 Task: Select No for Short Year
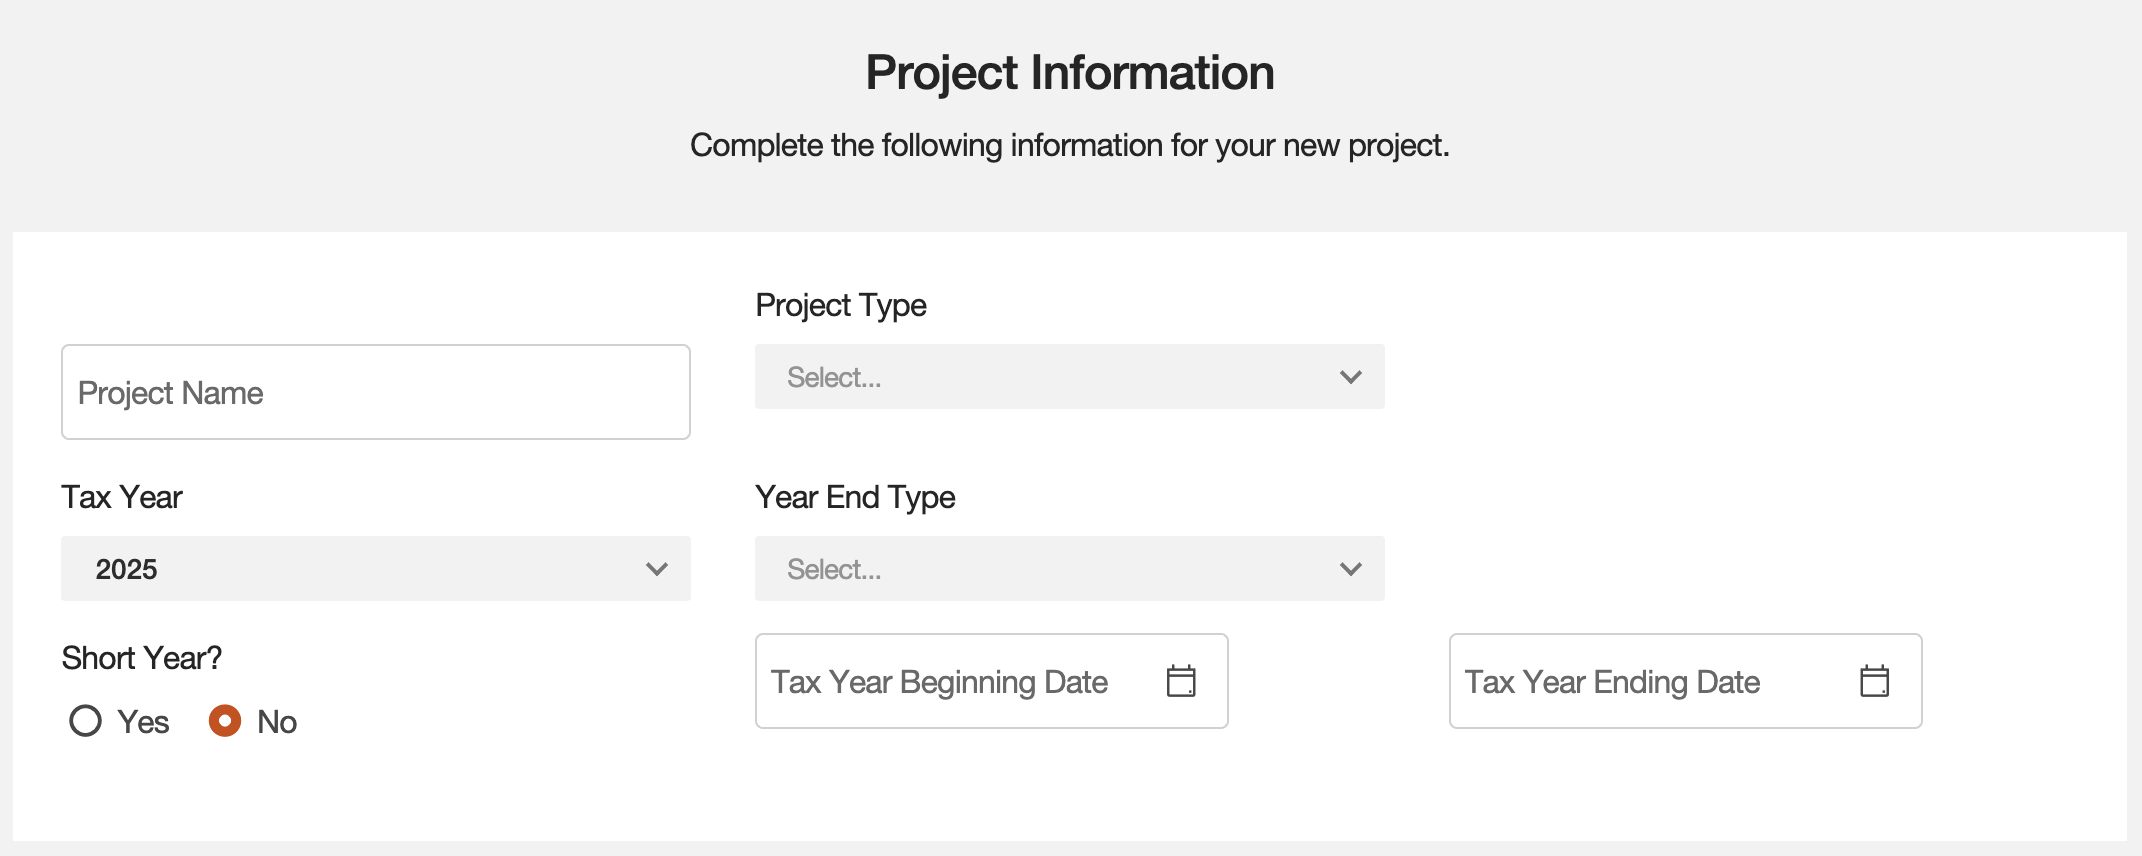tap(226, 721)
